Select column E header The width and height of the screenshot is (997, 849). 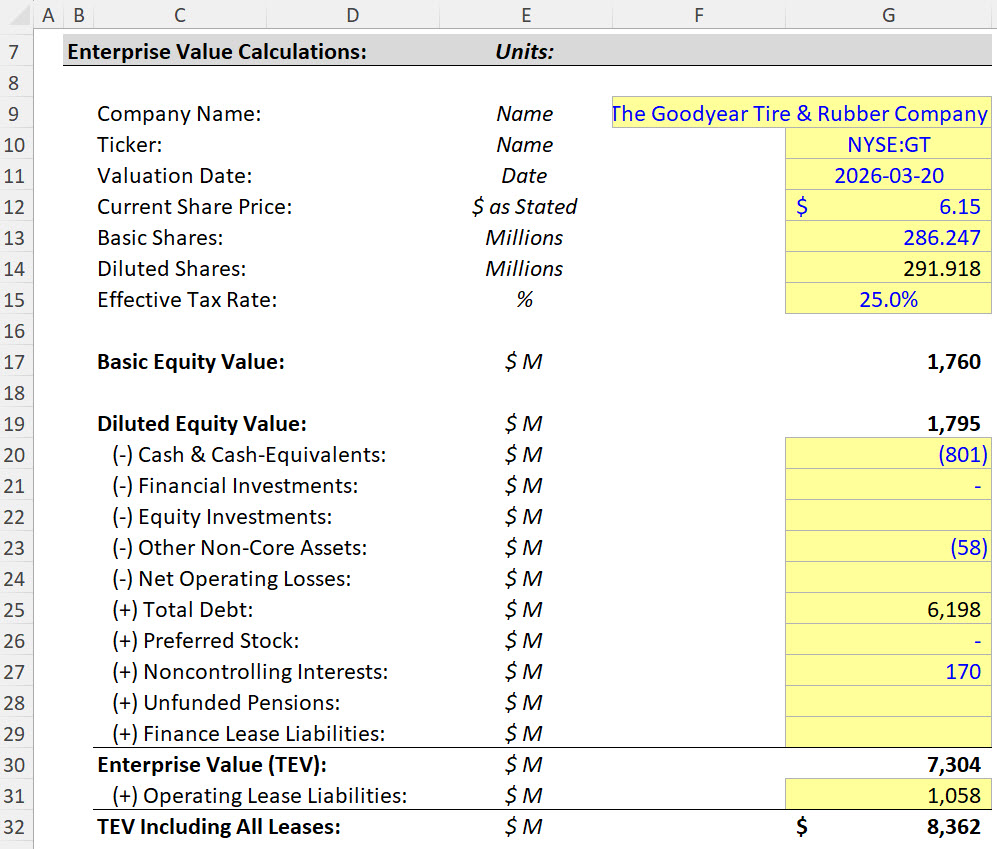526,14
